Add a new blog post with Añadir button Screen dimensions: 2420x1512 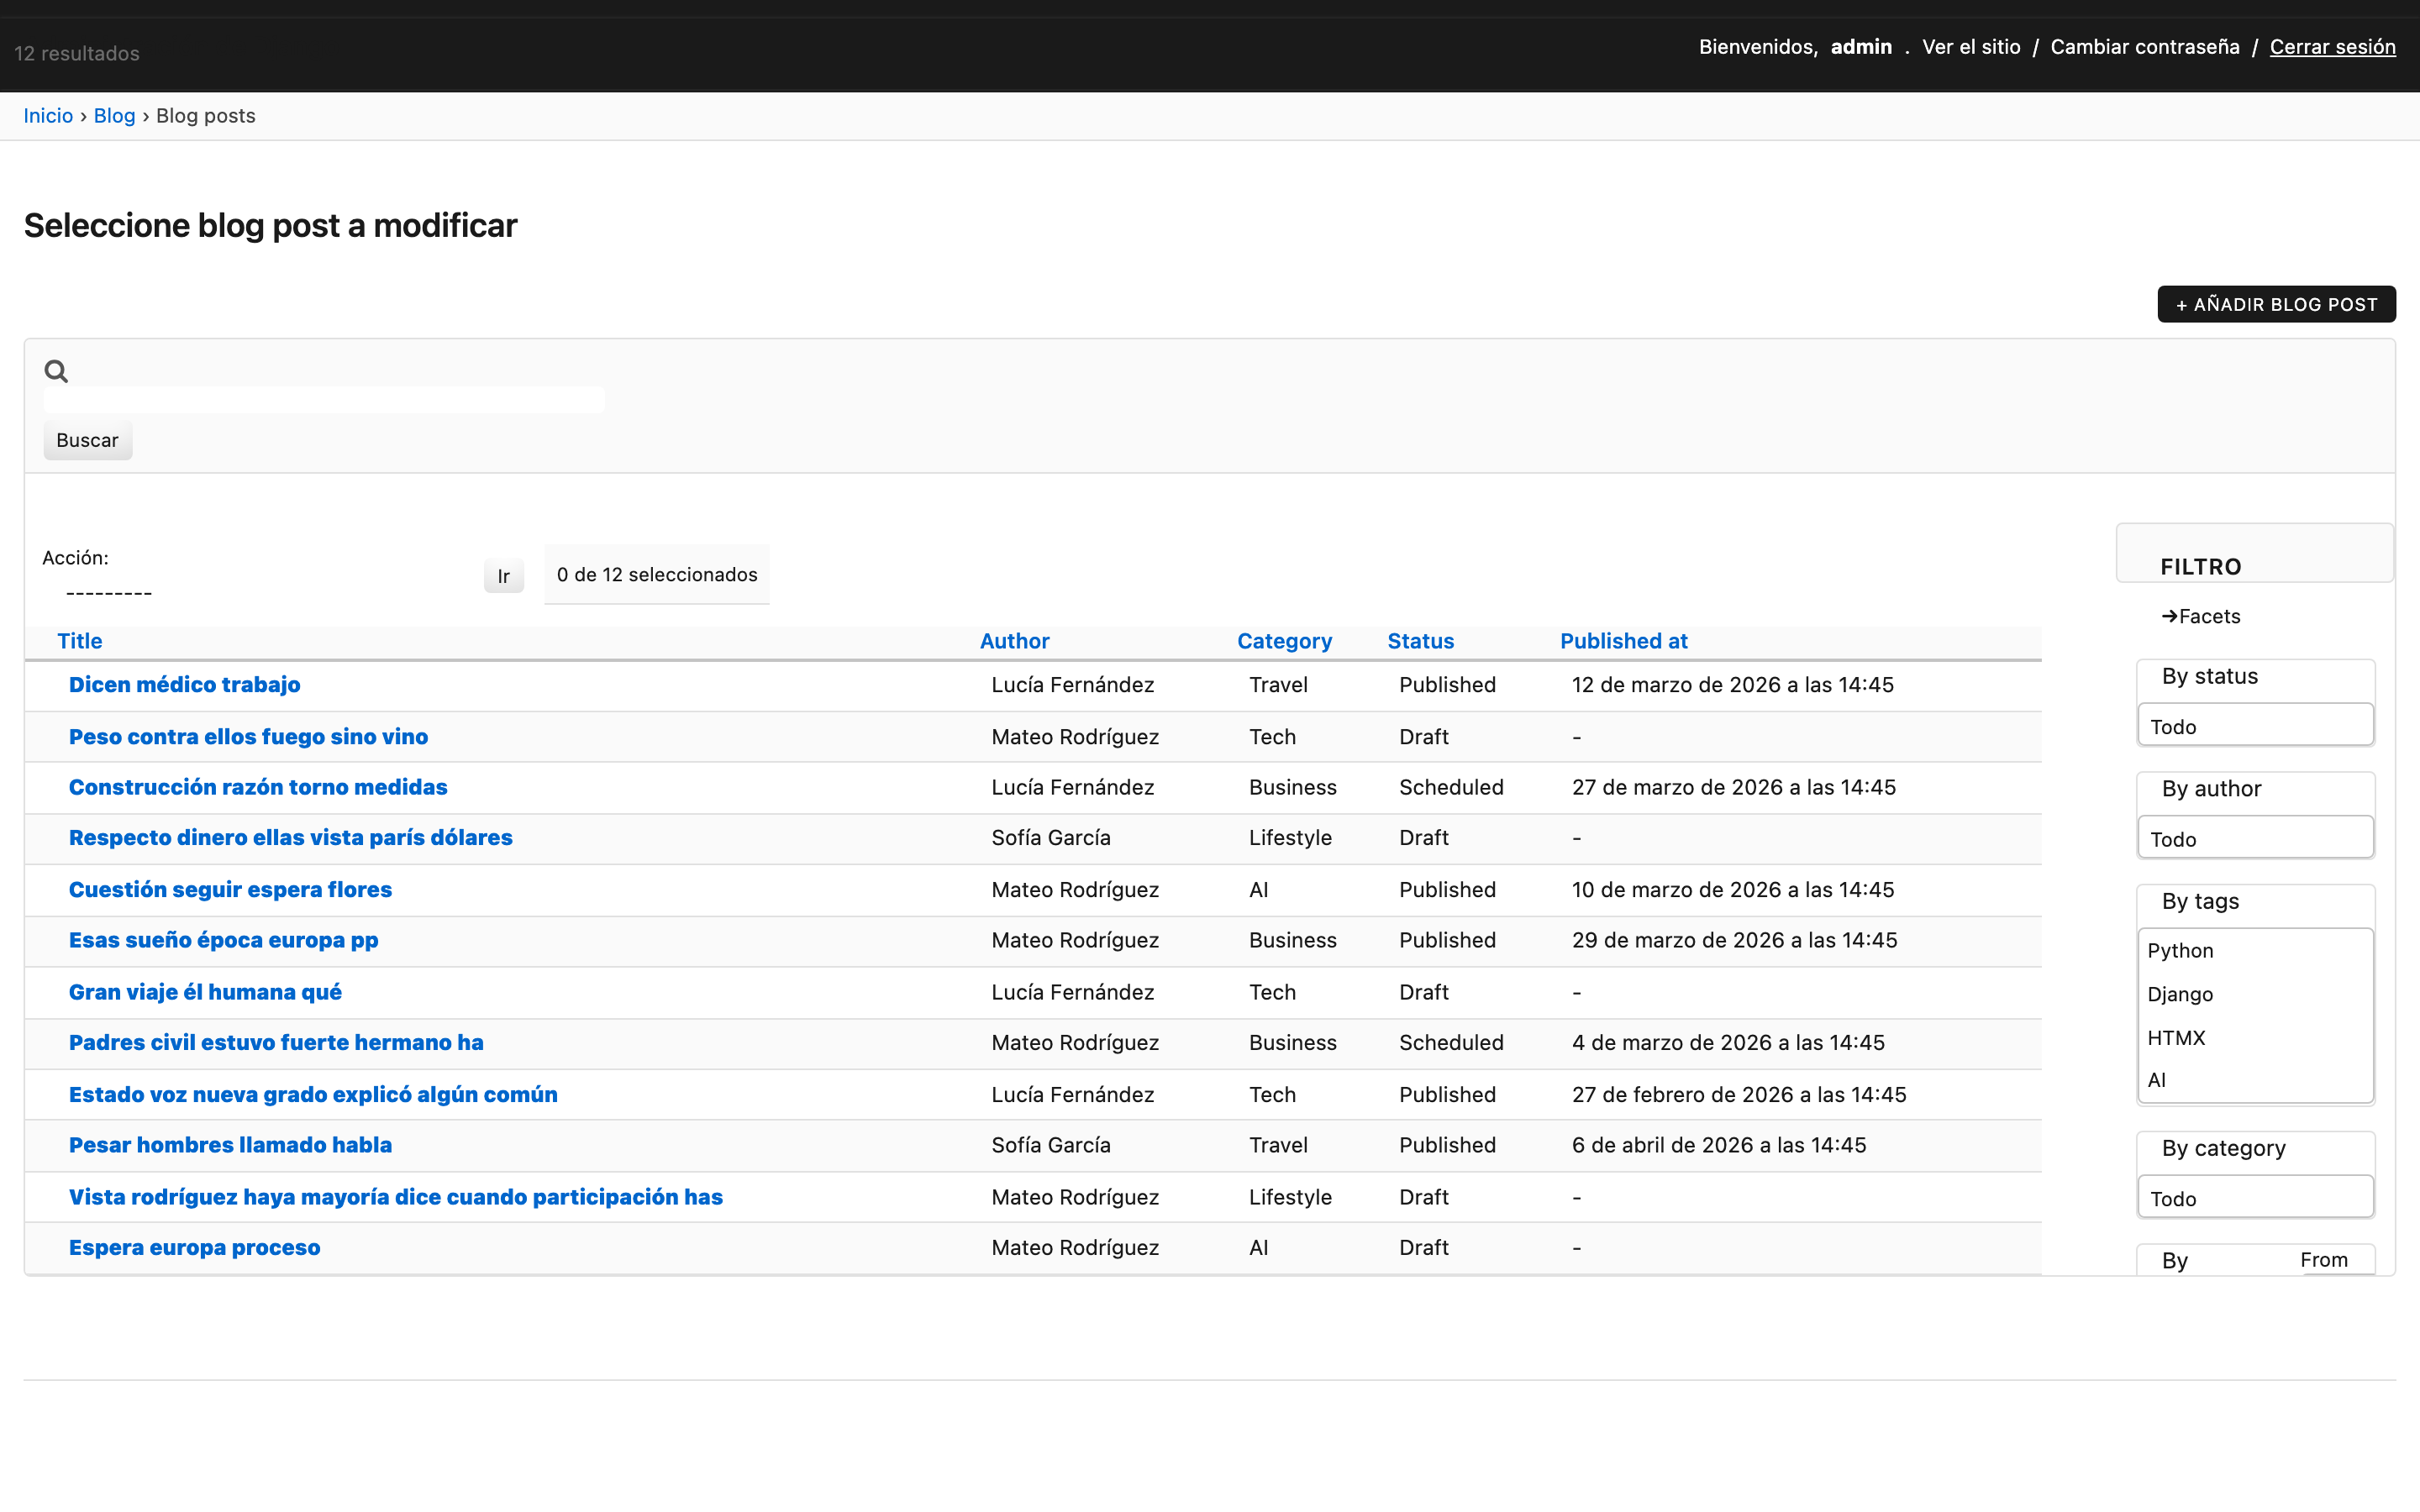click(2276, 304)
